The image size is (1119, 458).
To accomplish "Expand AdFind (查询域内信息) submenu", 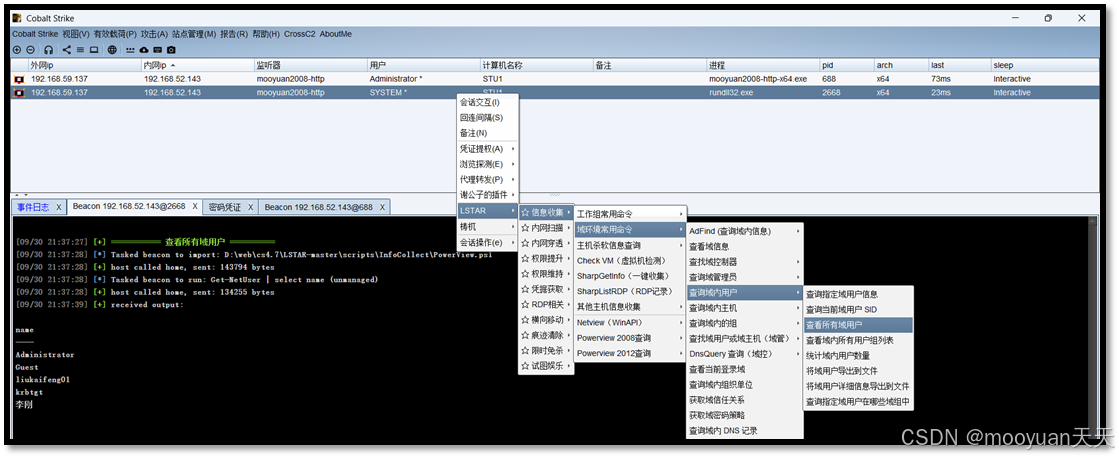I will 745,231.
